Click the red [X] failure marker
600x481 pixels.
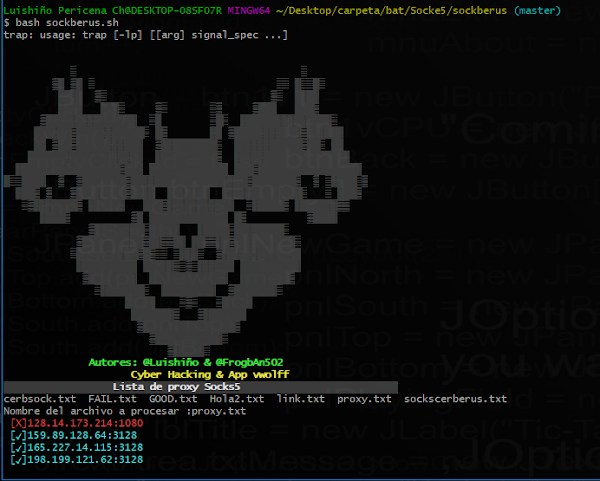pos(19,423)
